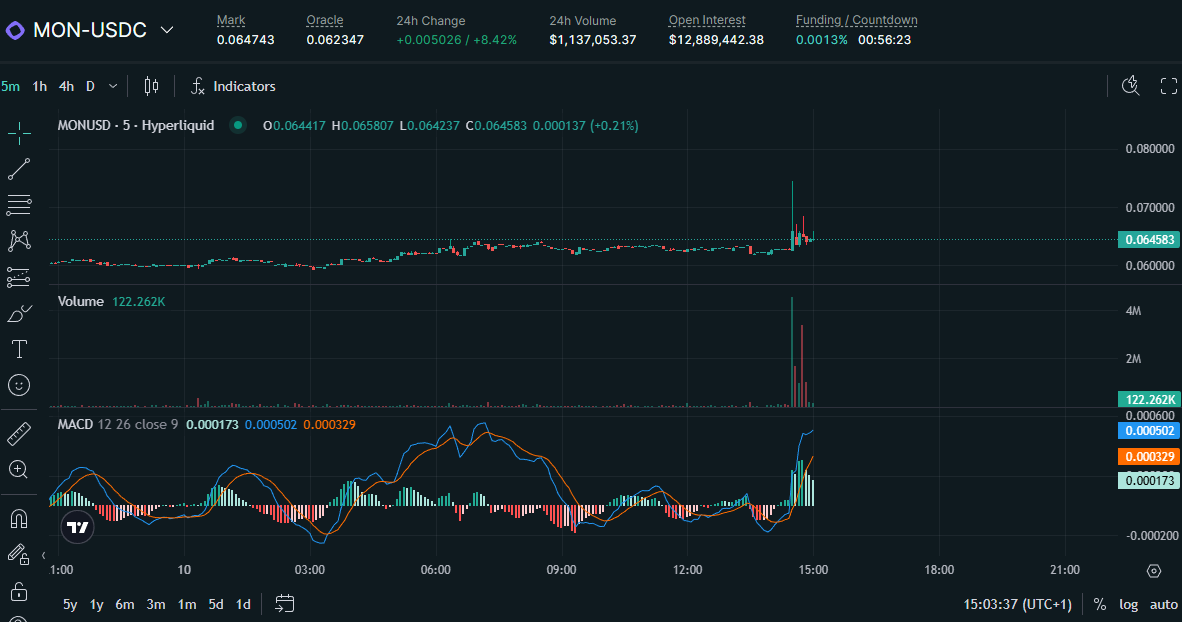Click the 0.000173 histogram axis tag
Image resolution: width=1182 pixels, height=622 pixels.
(1150, 481)
